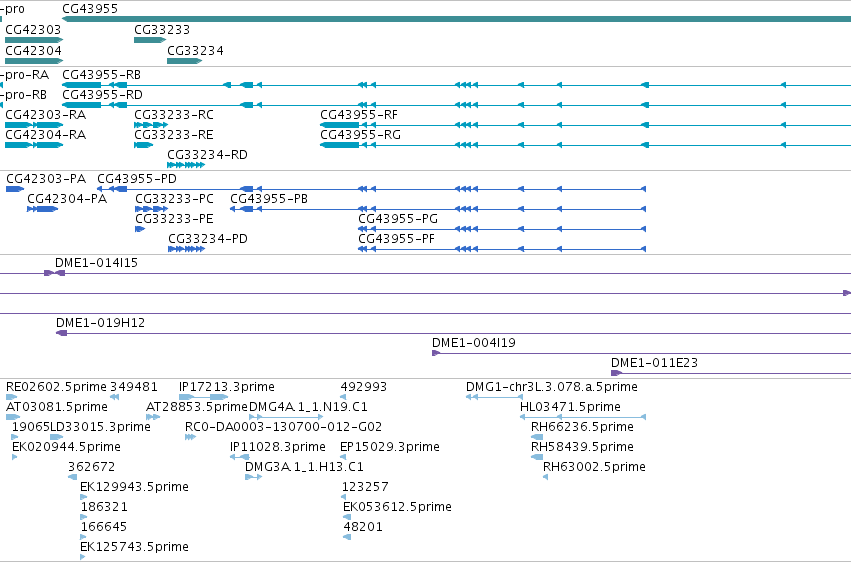Screen dimensions: 851x562
Task: Select the CG43955-PF protein label
Action: tap(397, 239)
